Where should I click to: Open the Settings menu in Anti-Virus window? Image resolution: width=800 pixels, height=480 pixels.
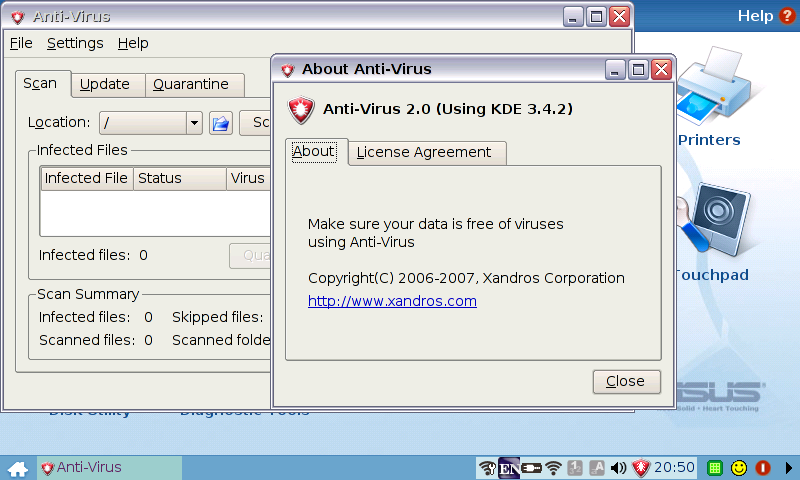point(75,43)
